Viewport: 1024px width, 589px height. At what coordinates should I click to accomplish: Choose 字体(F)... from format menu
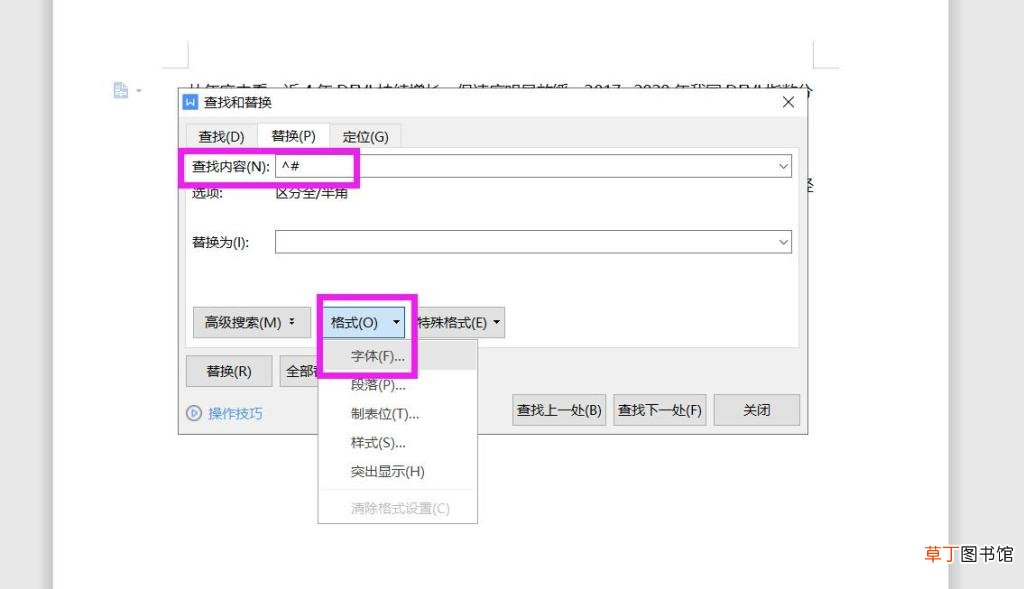(x=397, y=357)
